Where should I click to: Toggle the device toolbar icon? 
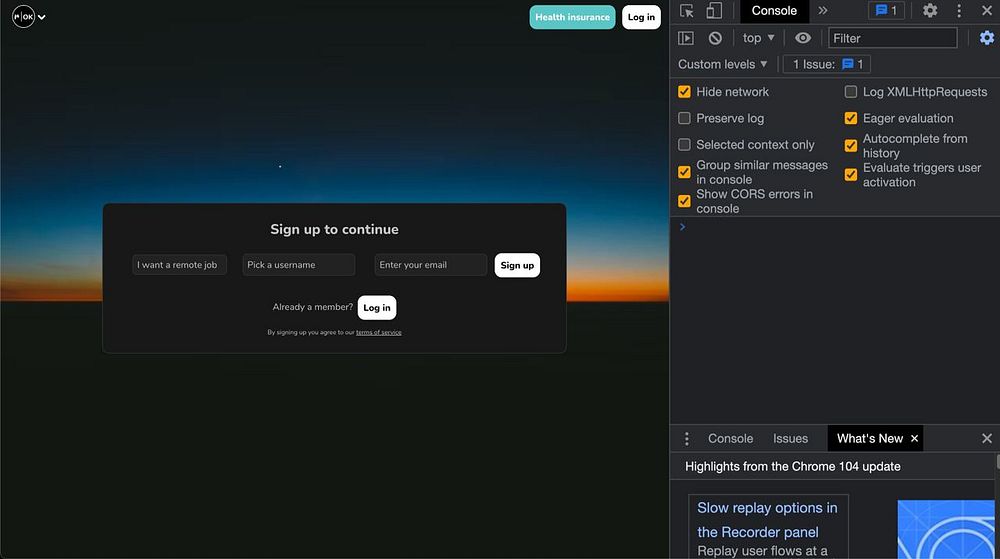[714, 11]
